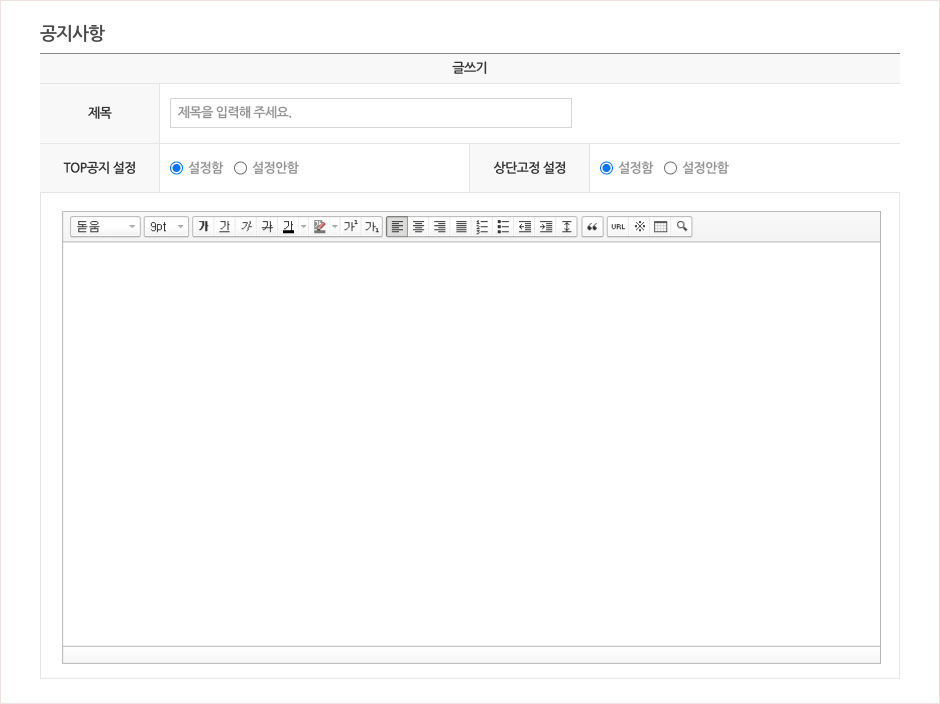
Task: Insert a hyperlink with URL button
Action: point(618,227)
